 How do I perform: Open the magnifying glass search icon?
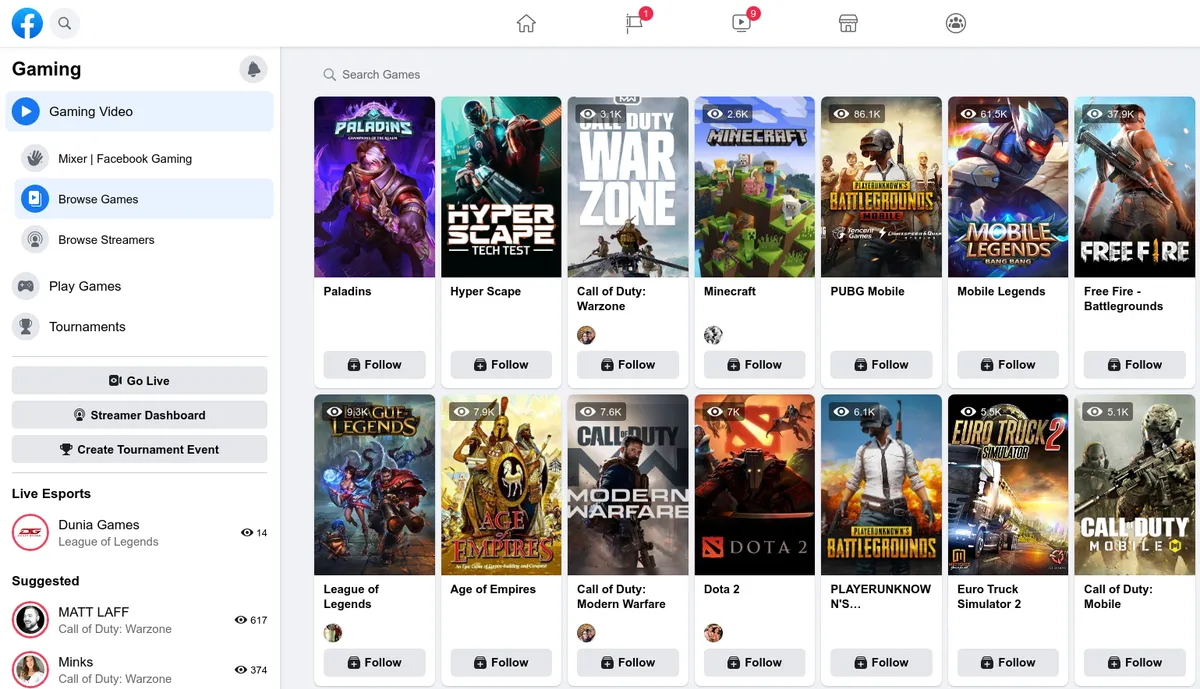pos(64,22)
